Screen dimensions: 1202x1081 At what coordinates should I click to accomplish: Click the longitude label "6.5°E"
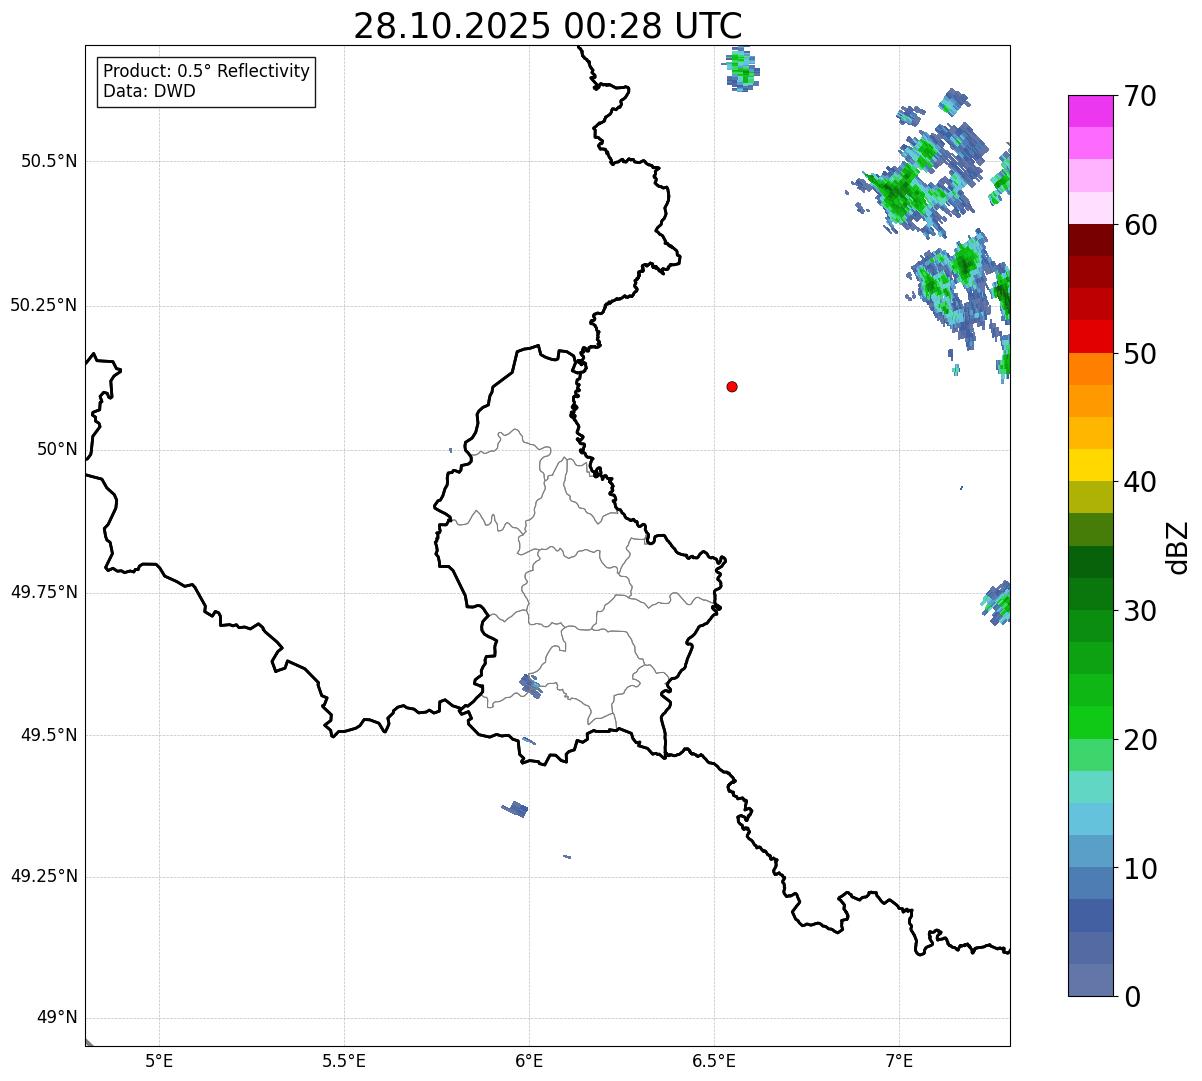pyautogui.click(x=714, y=1060)
